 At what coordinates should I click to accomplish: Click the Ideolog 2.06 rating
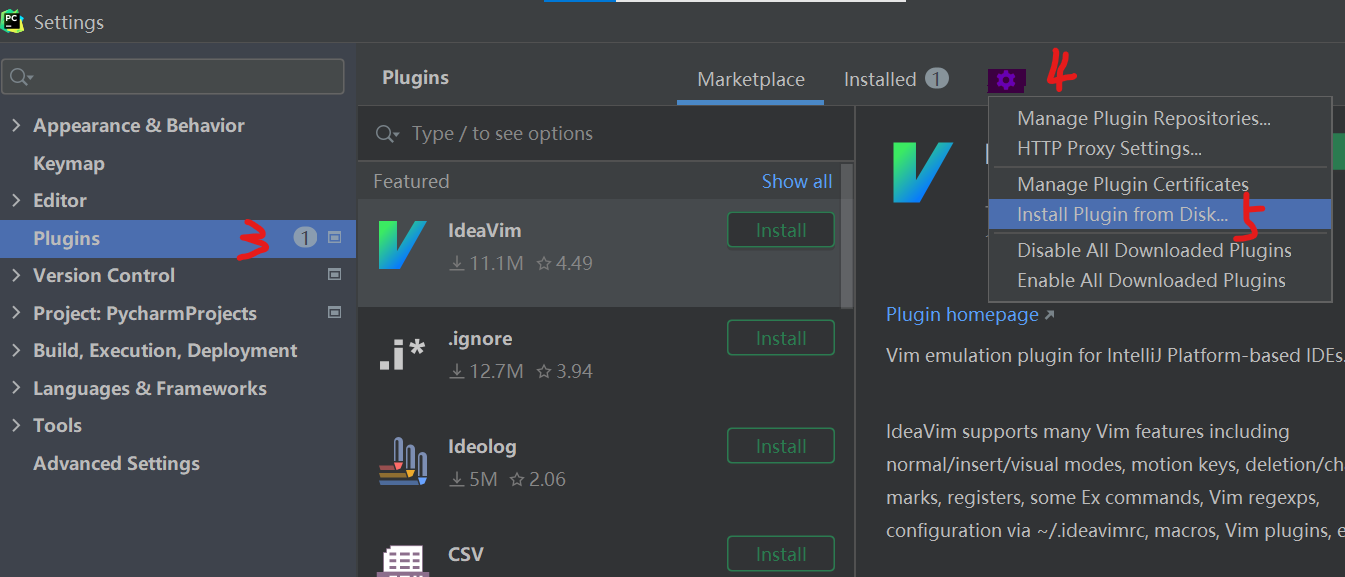(x=538, y=479)
